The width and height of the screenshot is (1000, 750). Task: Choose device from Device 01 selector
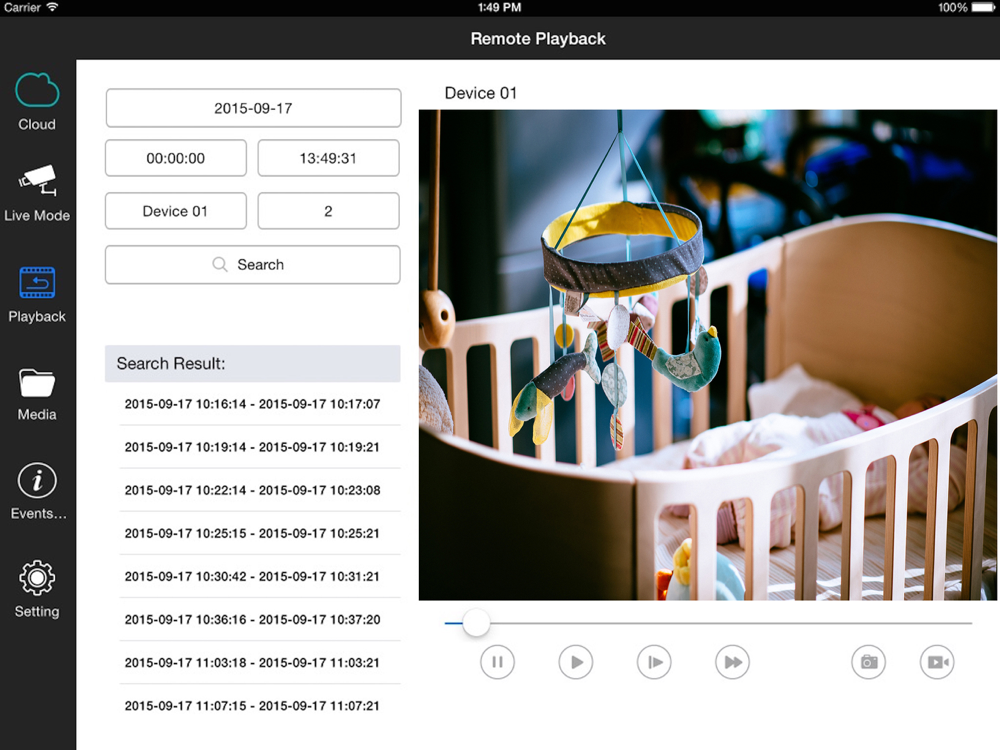click(x=175, y=211)
